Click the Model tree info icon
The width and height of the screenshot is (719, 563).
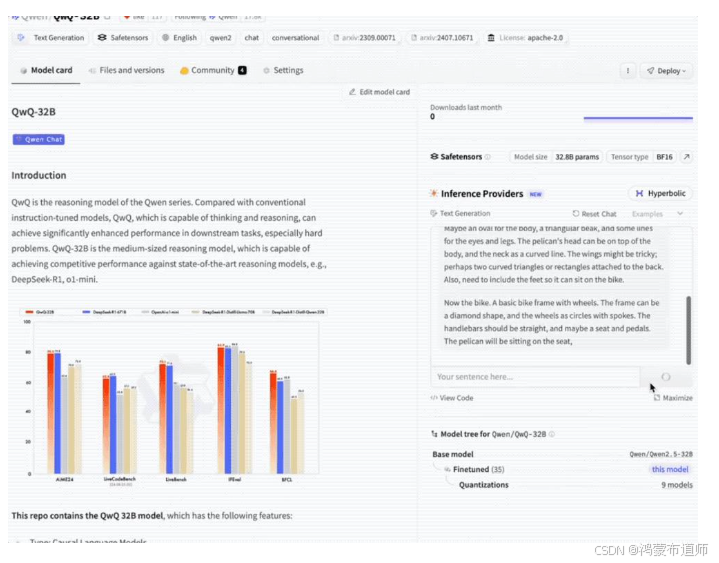coord(552,434)
